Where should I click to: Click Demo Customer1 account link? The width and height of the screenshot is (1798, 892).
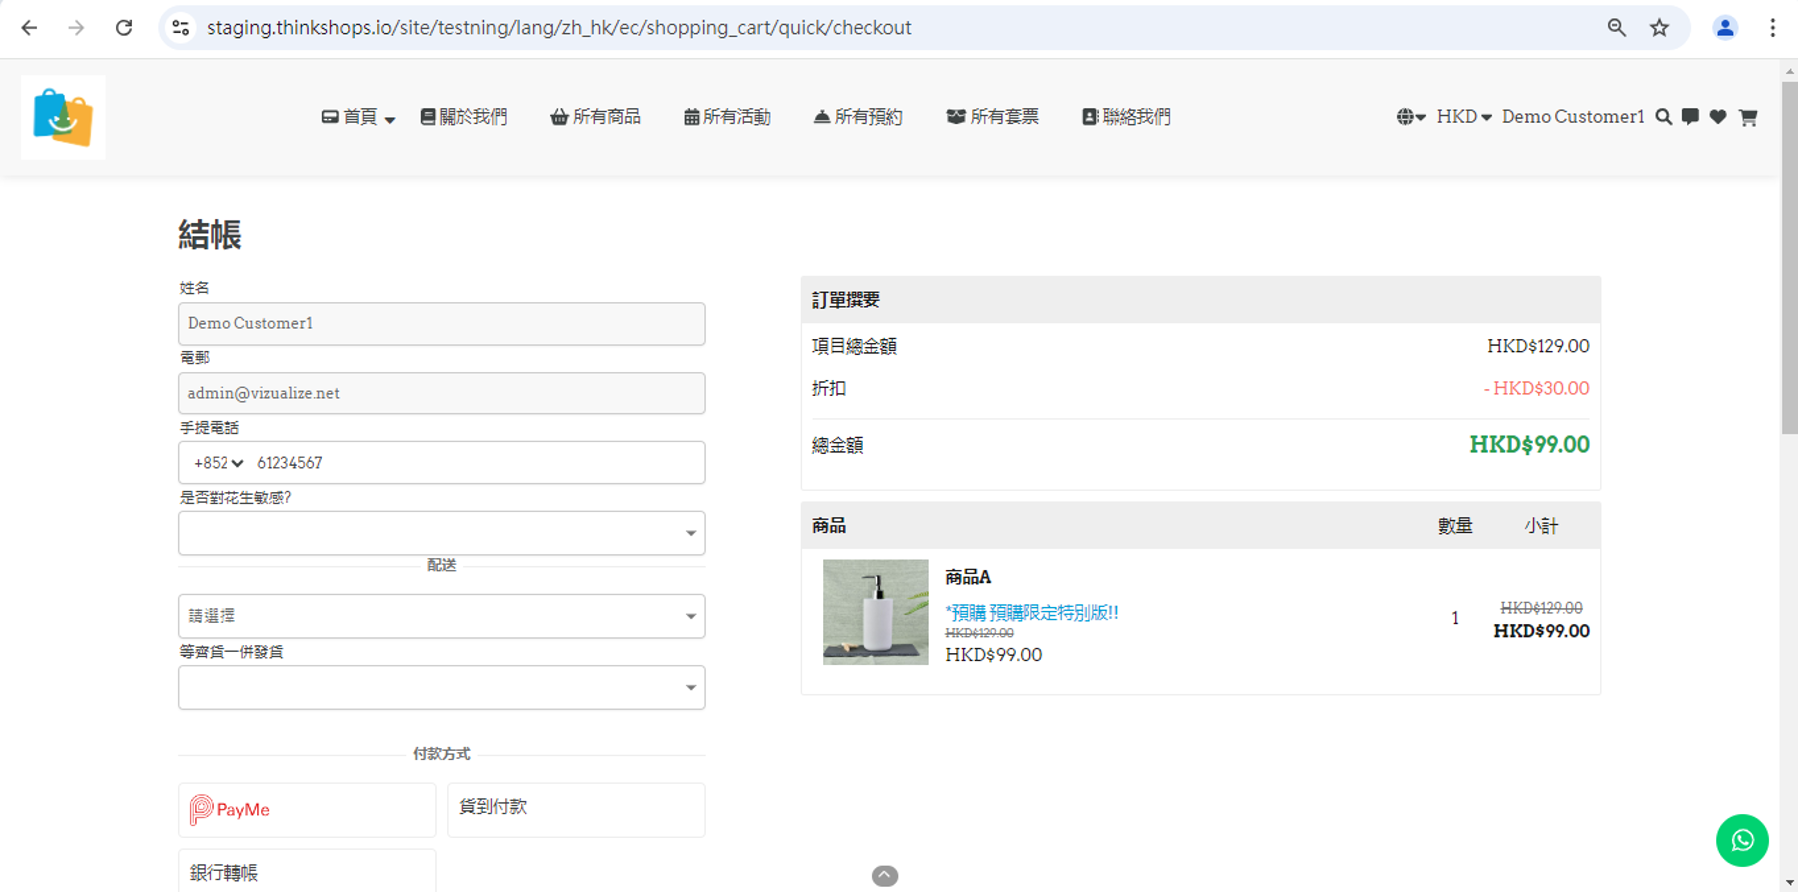pos(1572,117)
